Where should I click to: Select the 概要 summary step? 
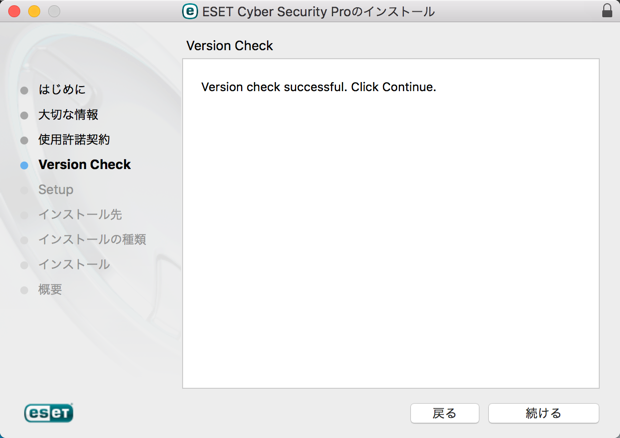point(50,289)
